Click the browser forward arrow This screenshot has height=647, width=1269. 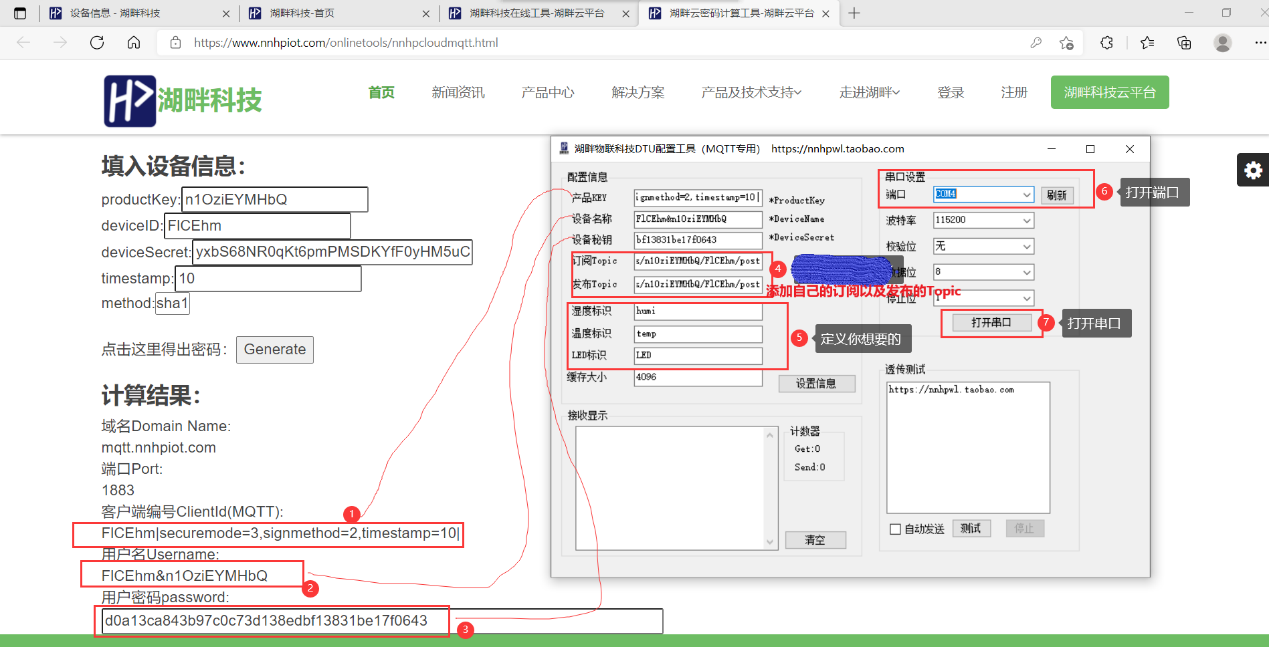pos(60,43)
